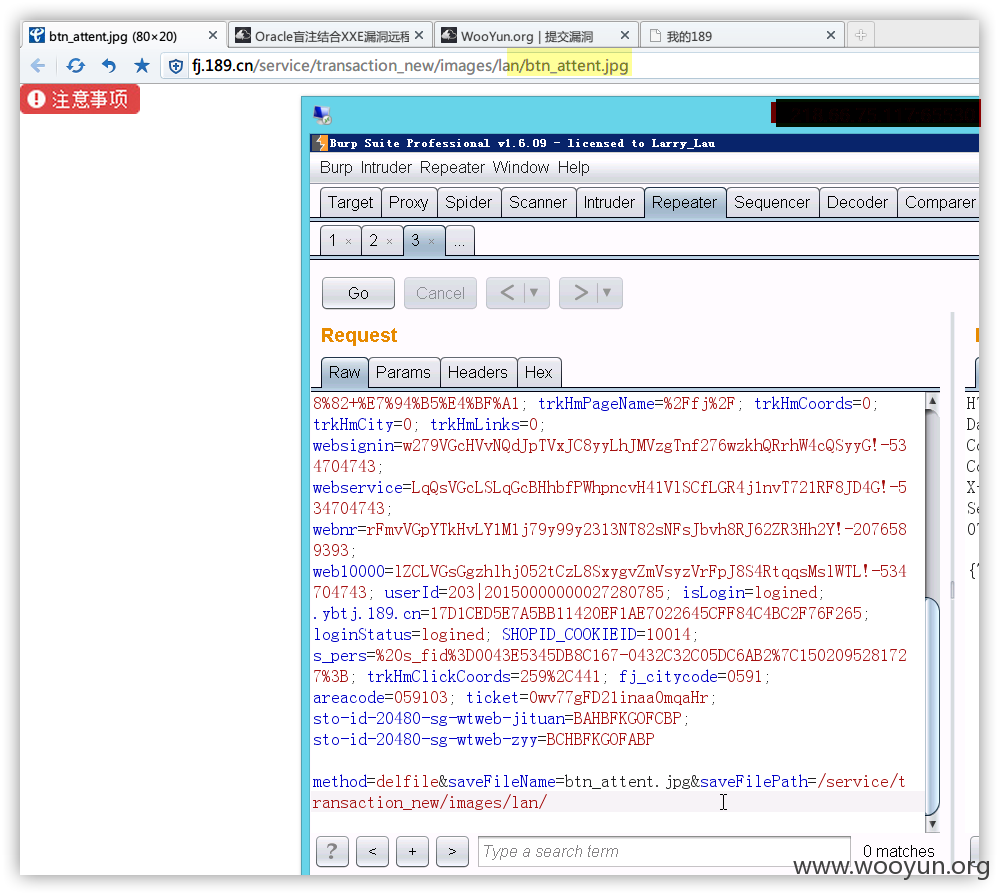The height and width of the screenshot is (895, 999).
Task: Close the WooYun.org browser tab
Action: 625,36
